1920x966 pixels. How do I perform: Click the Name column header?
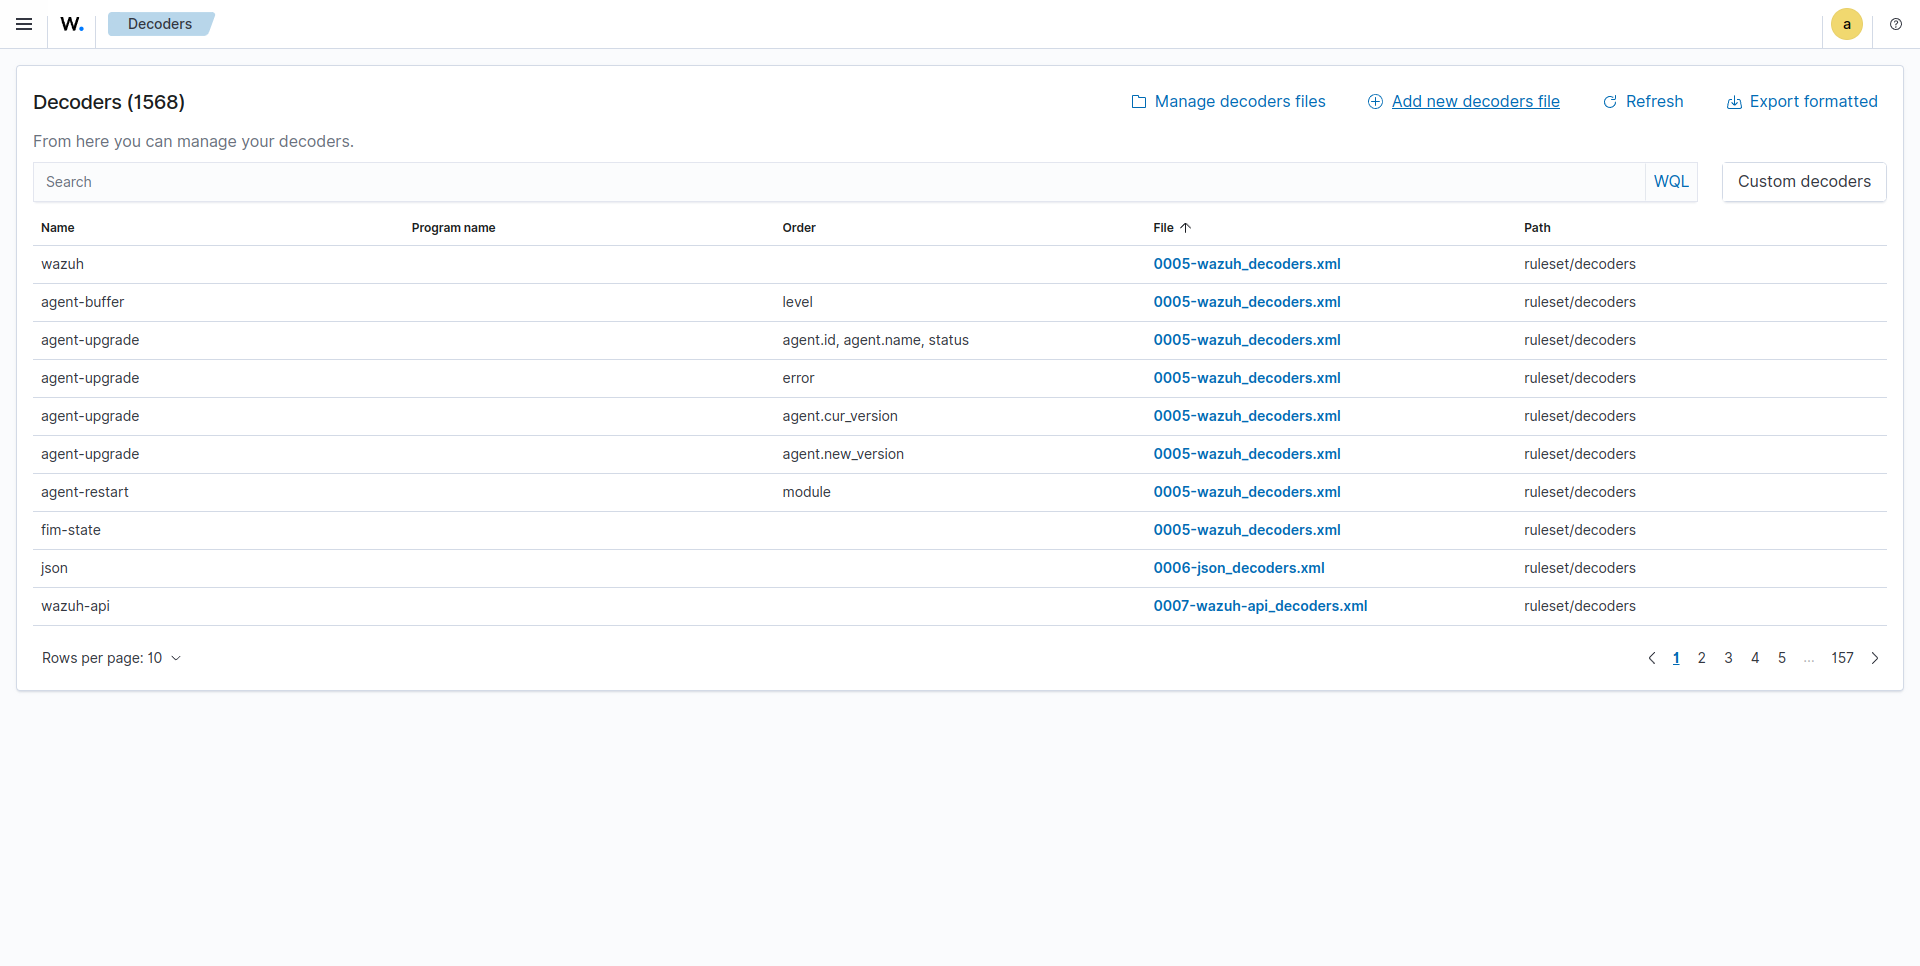(58, 228)
